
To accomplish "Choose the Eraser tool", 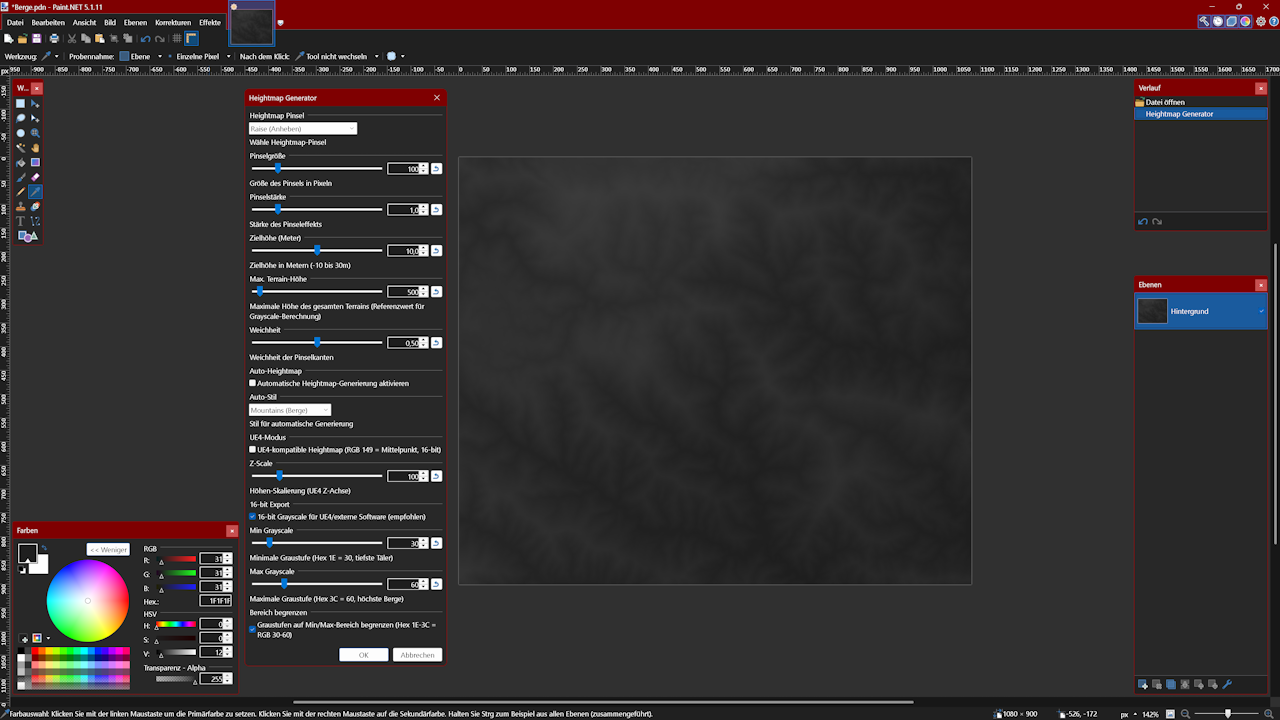I will (35, 177).
